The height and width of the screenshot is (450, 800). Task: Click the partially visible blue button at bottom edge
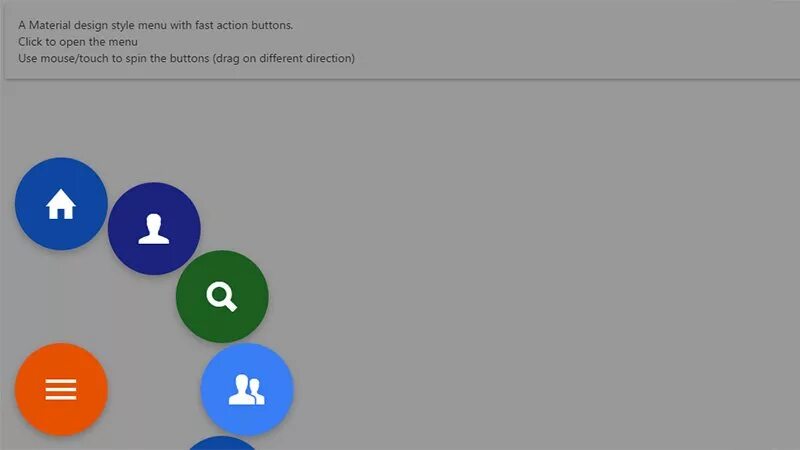tap(222, 443)
